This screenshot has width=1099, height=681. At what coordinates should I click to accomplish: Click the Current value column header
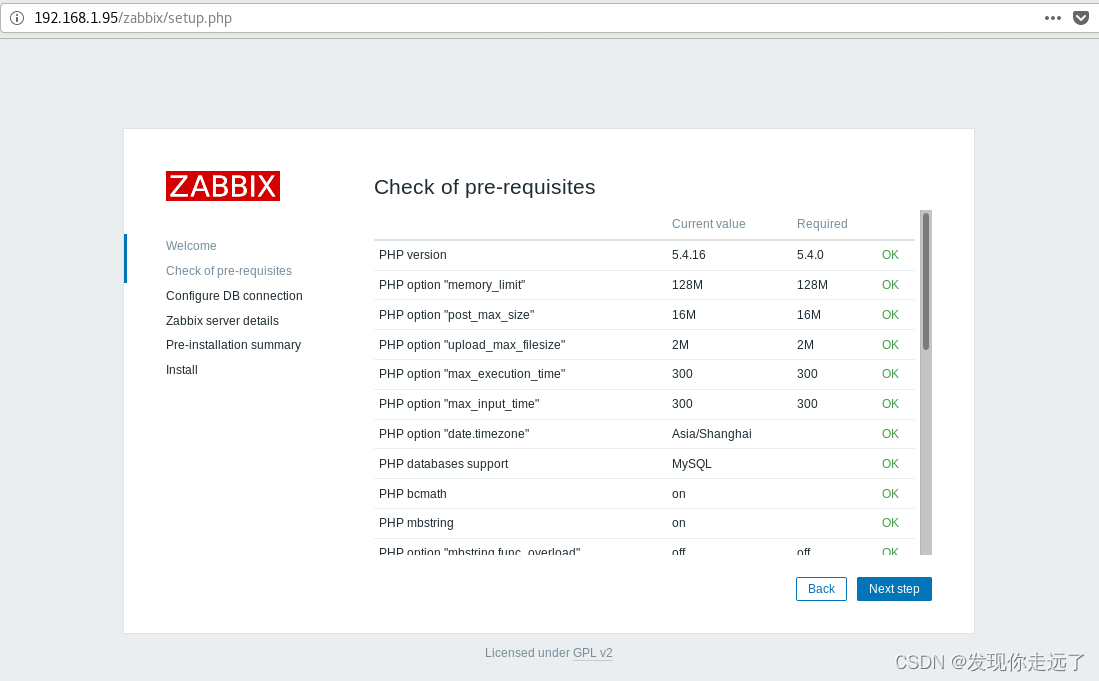709,224
